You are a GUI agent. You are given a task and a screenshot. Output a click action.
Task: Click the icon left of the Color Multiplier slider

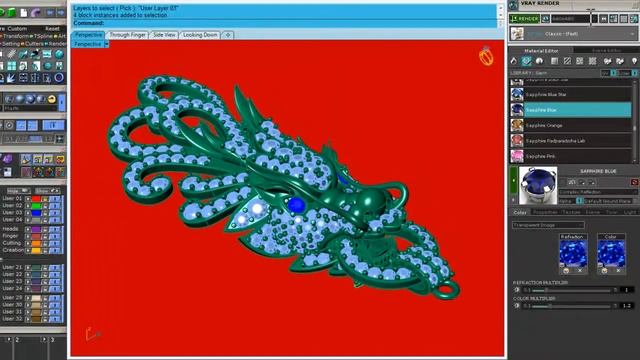pos(517,306)
